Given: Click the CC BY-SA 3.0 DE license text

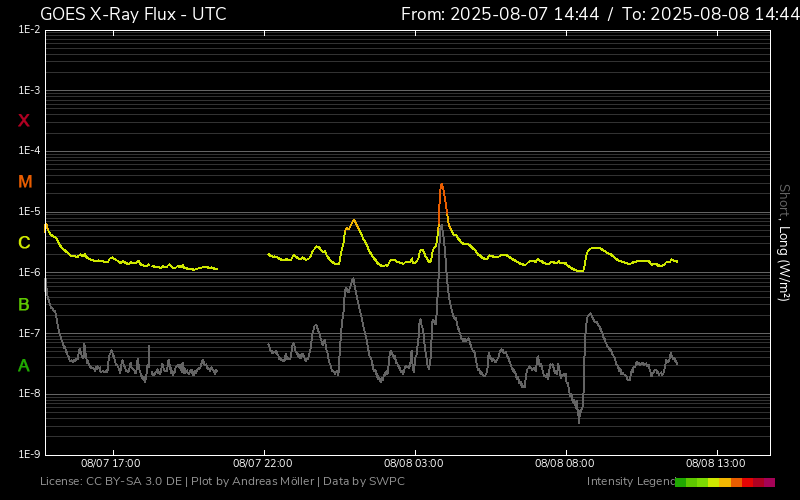Looking at the screenshot, I should coord(142,482).
